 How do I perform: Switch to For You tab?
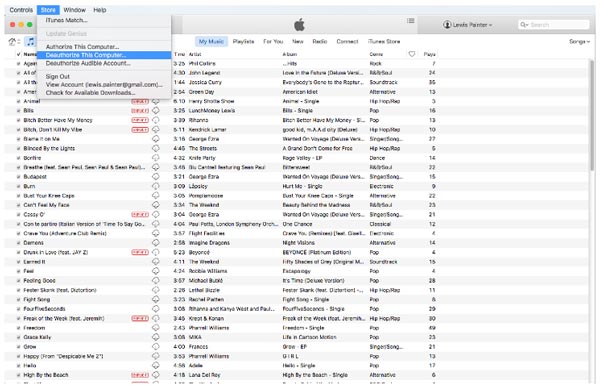273,41
